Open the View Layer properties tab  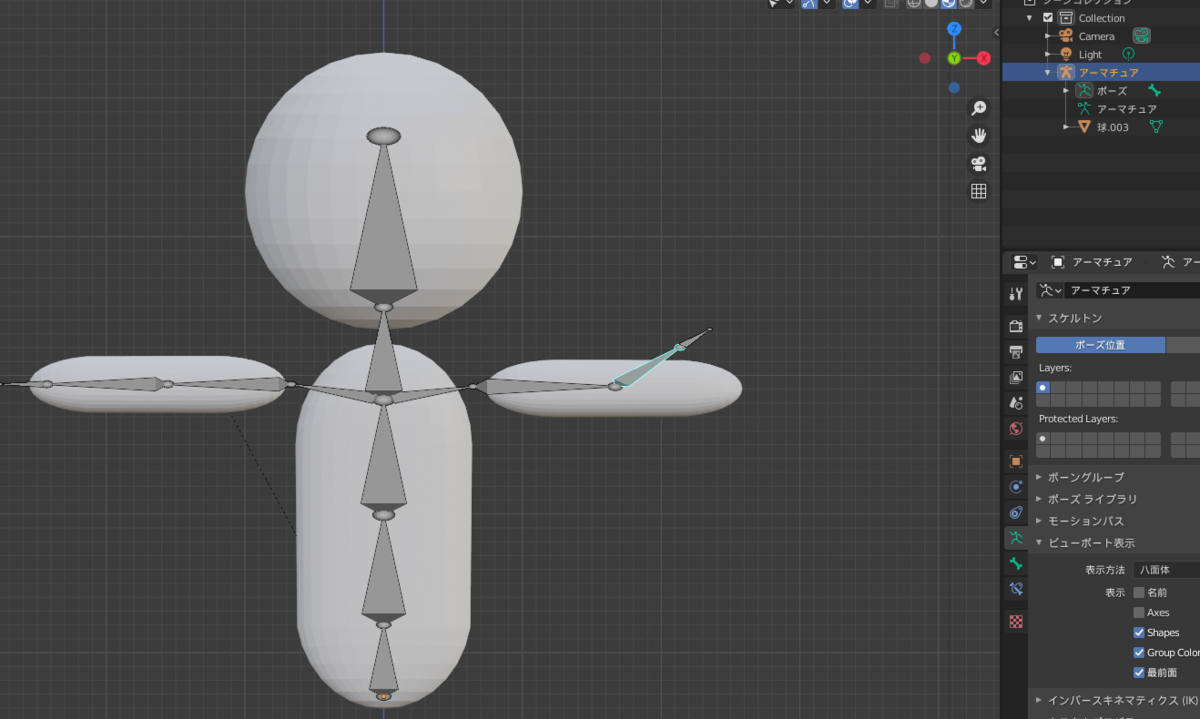(x=1016, y=377)
